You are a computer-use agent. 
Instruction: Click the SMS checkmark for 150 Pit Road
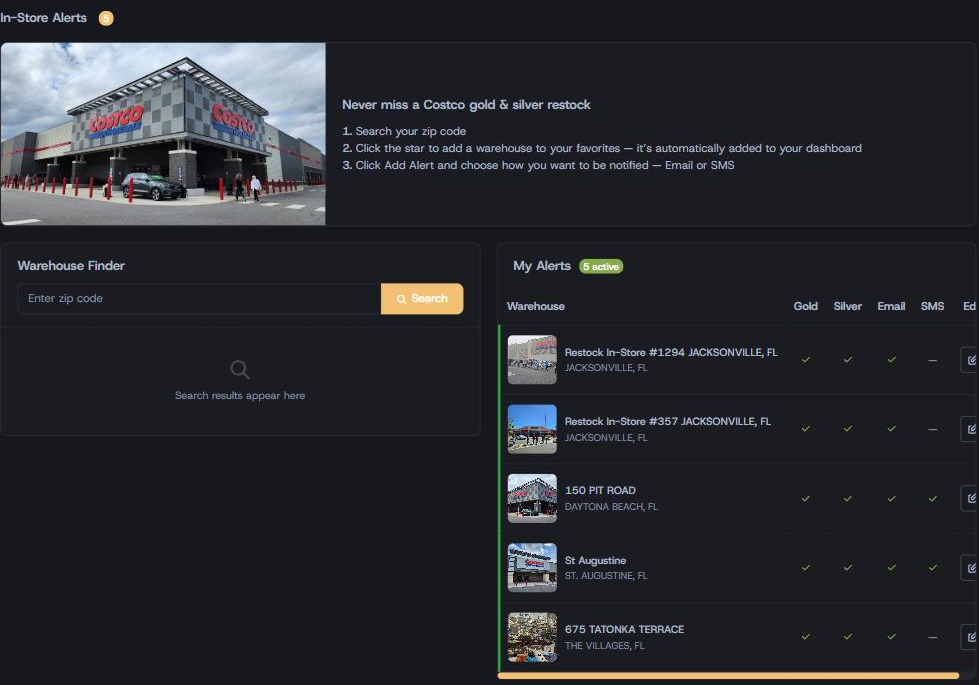click(932, 498)
